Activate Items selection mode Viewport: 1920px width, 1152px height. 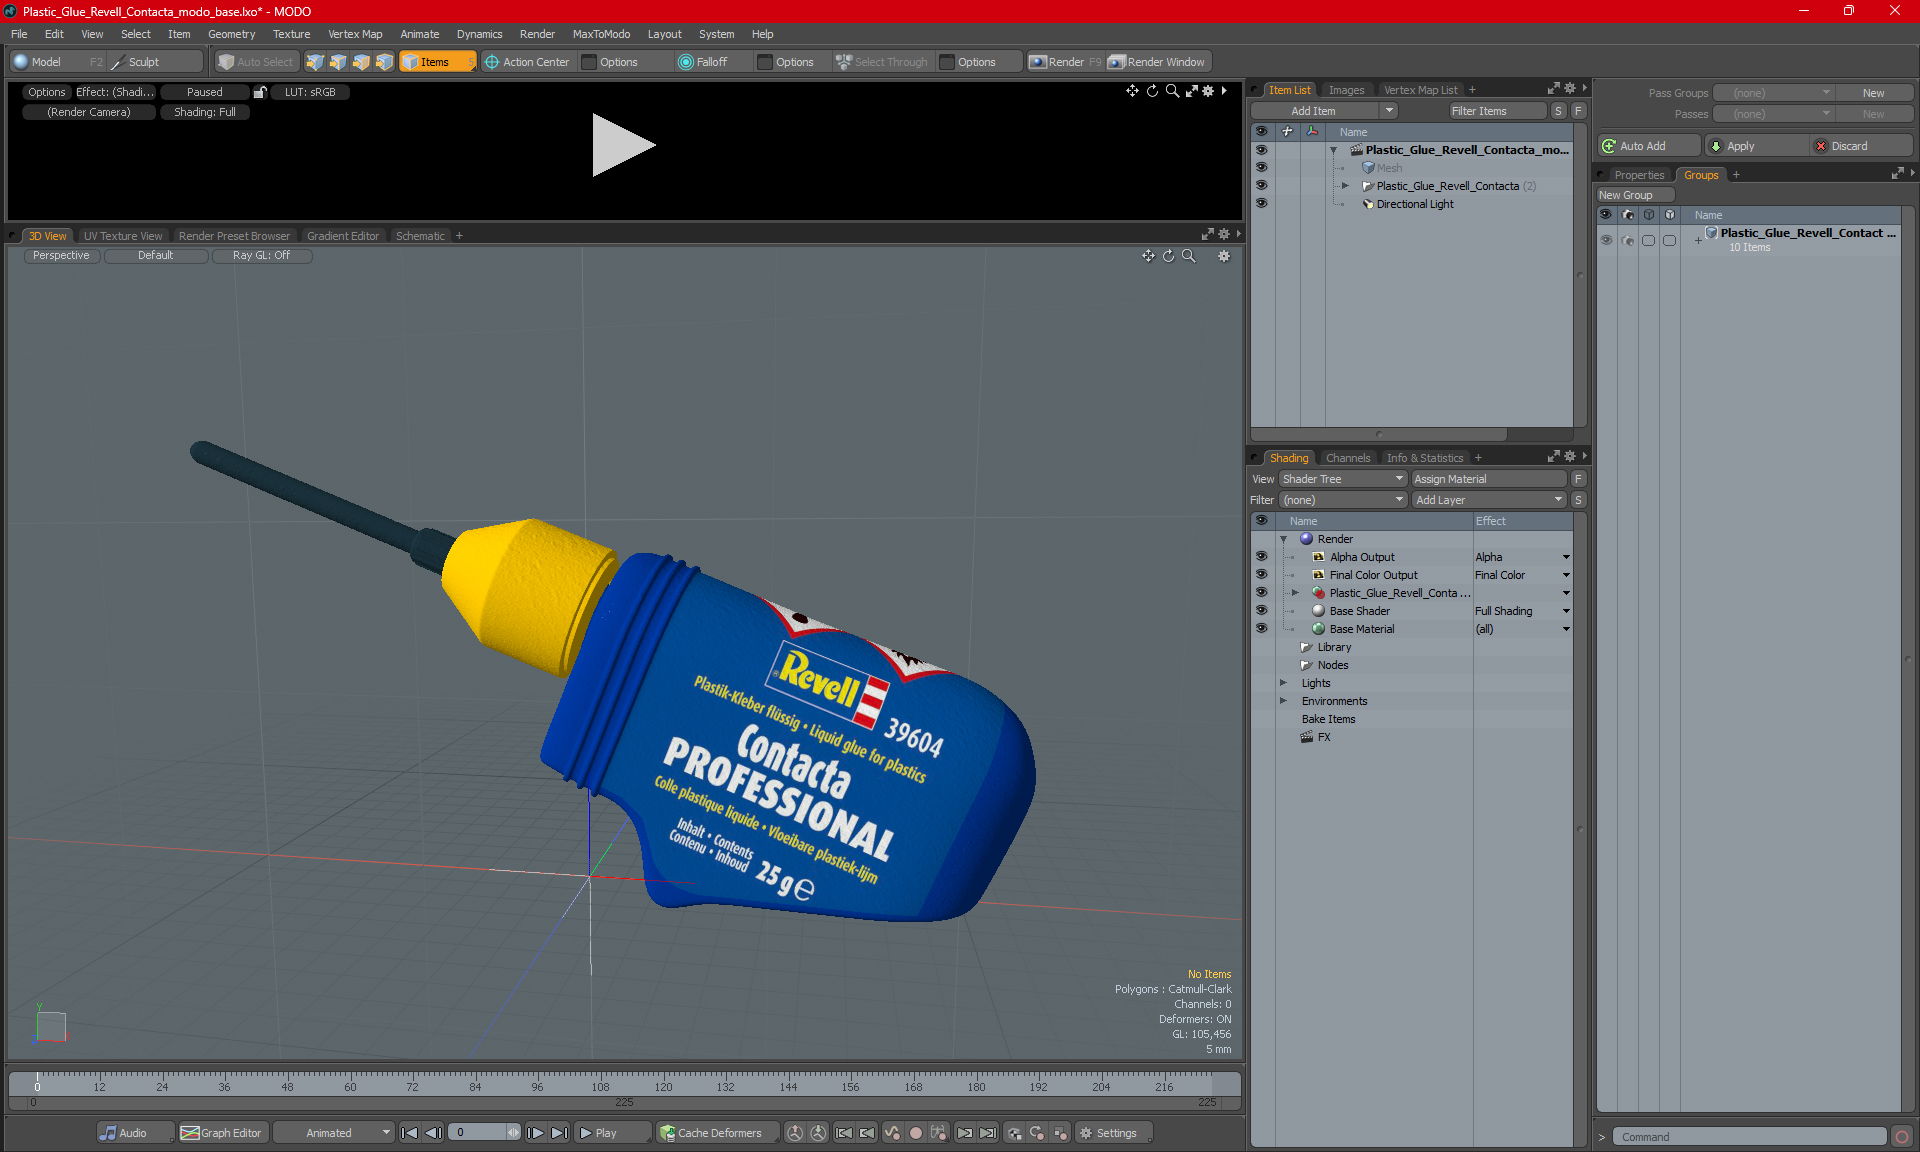pyautogui.click(x=437, y=62)
